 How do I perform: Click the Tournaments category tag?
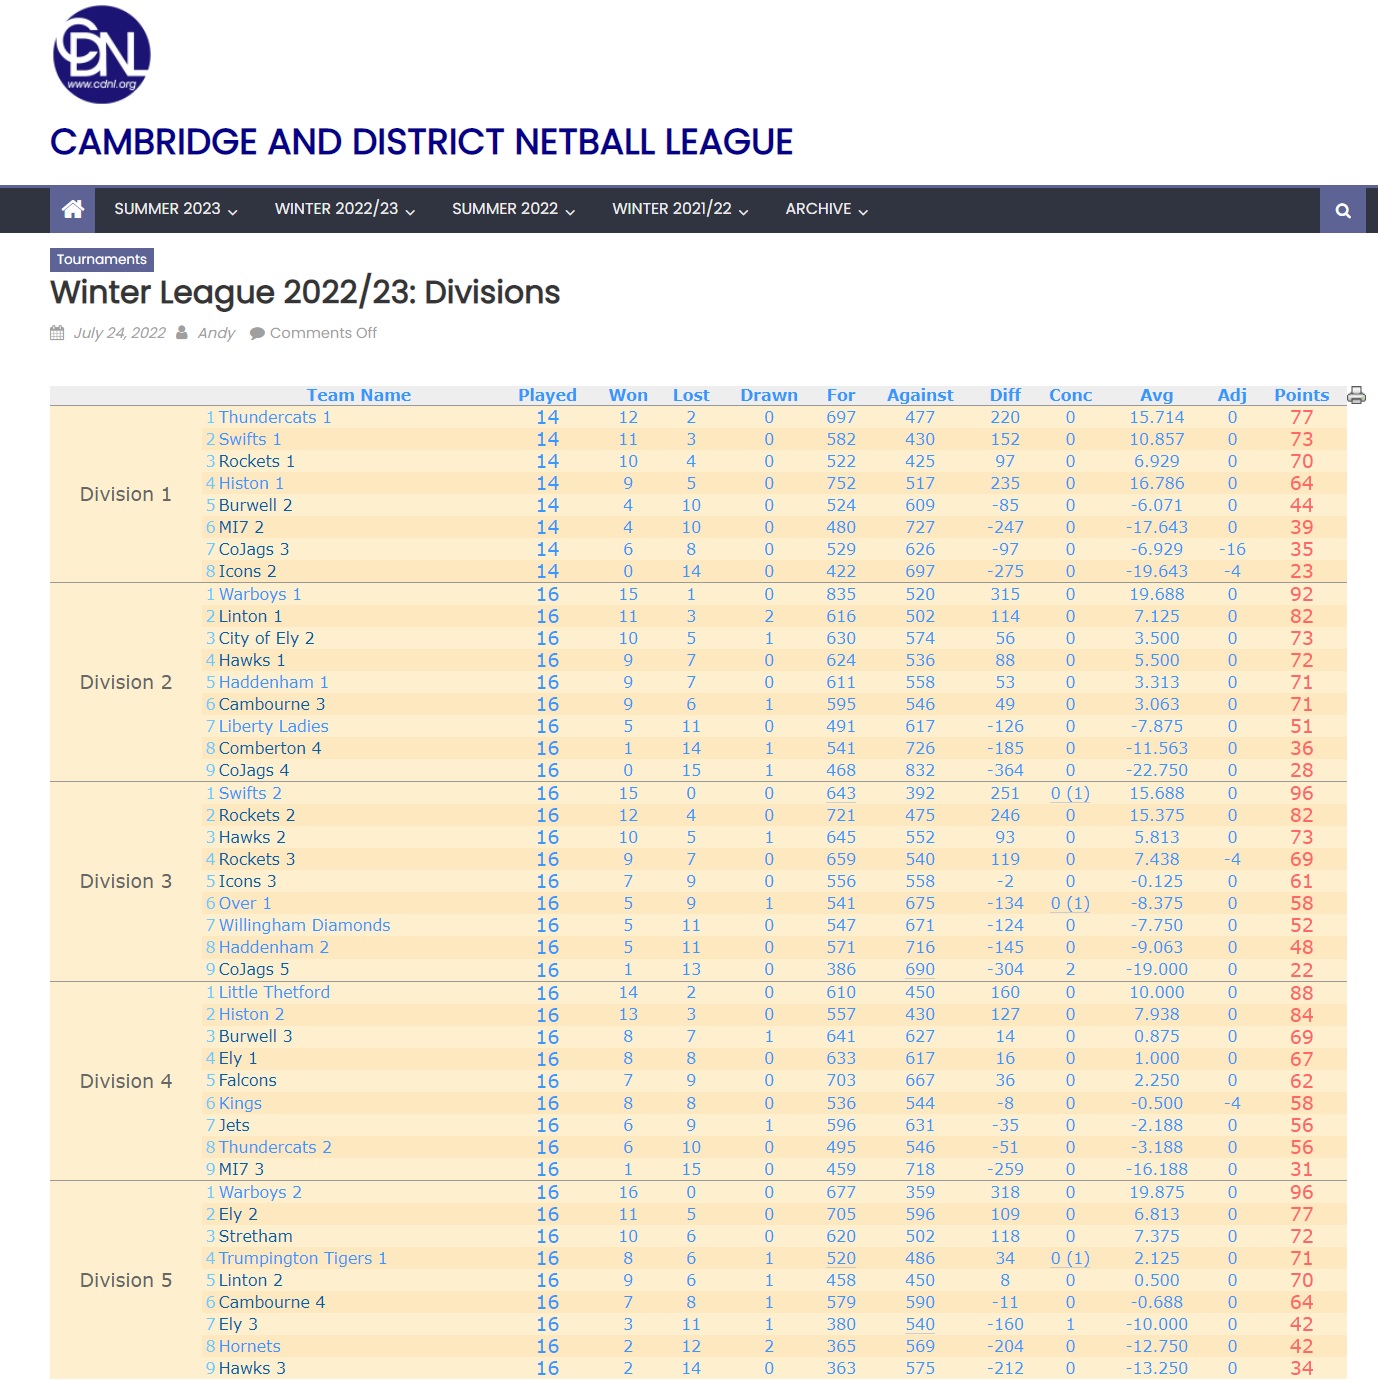click(x=102, y=260)
